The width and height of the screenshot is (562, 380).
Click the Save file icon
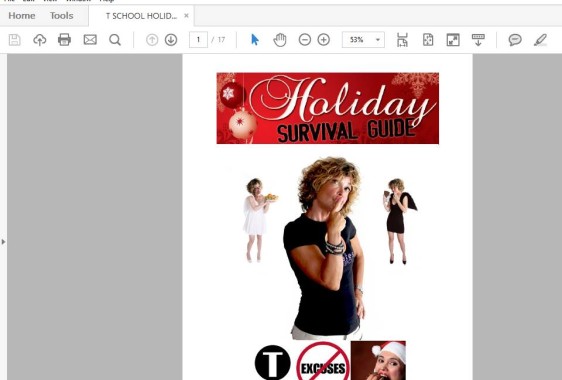coord(14,40)
